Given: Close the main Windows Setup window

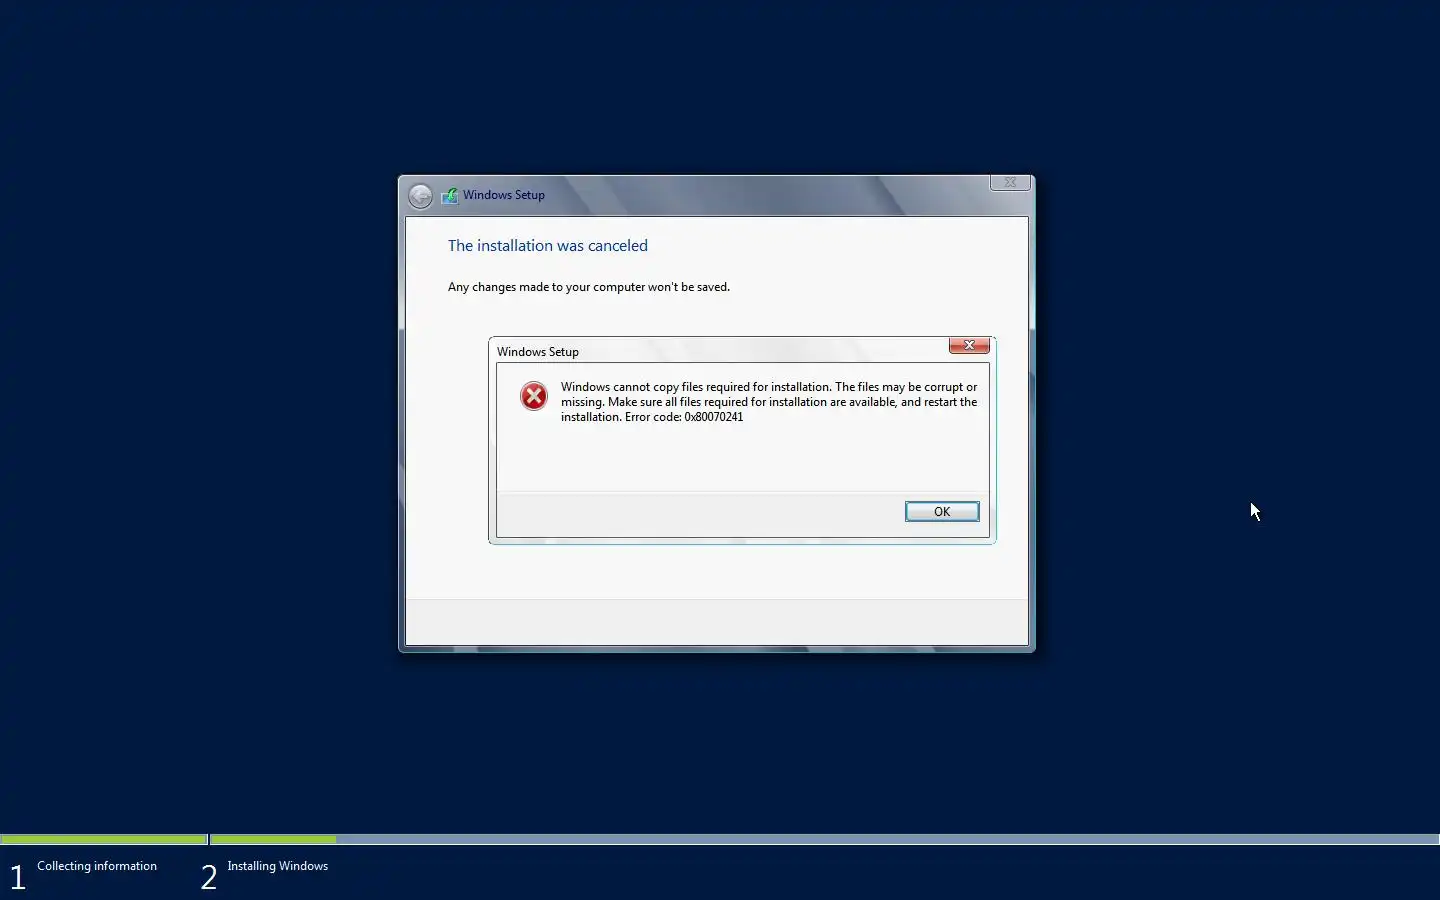Looking at the screenshot, I should [1010, 182].
